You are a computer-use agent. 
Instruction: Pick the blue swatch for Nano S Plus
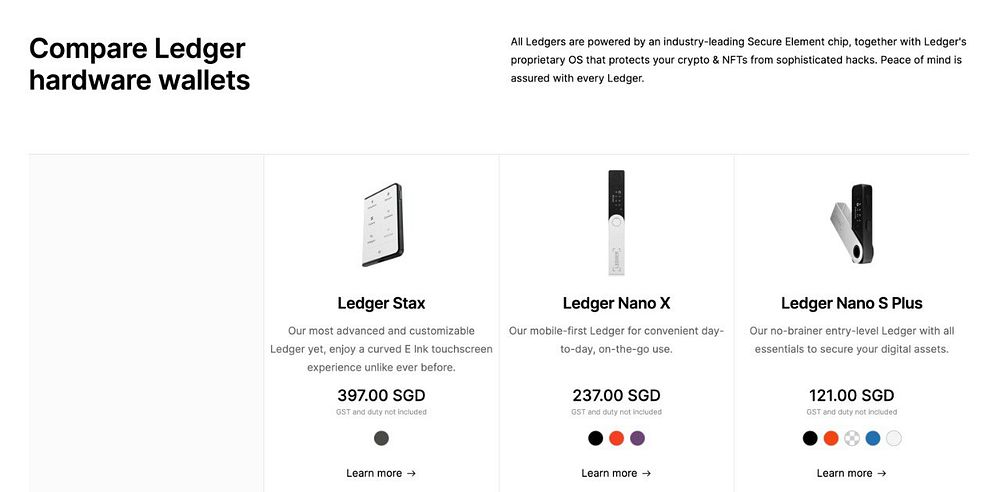872,438
